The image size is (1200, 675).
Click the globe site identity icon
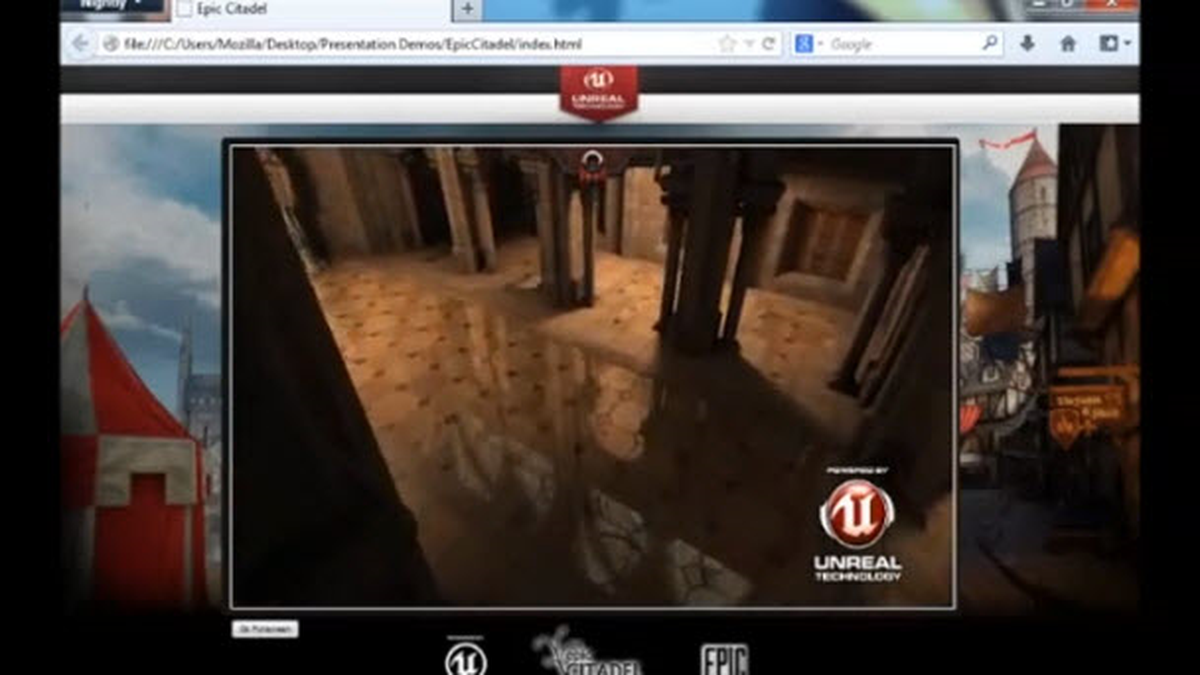[110, 44]
